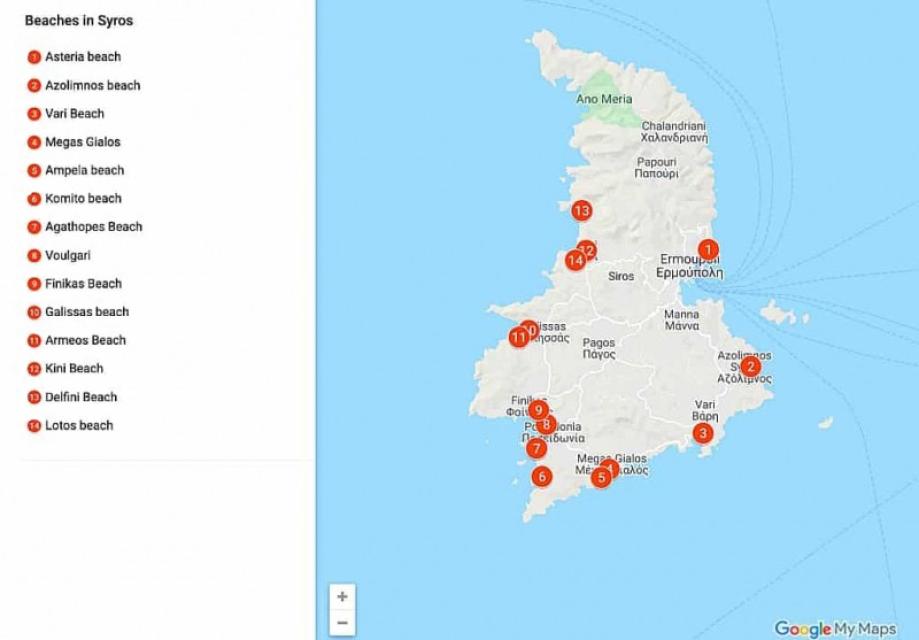Click map marker 7 on the map
The image size is (919, 640).
536,449
